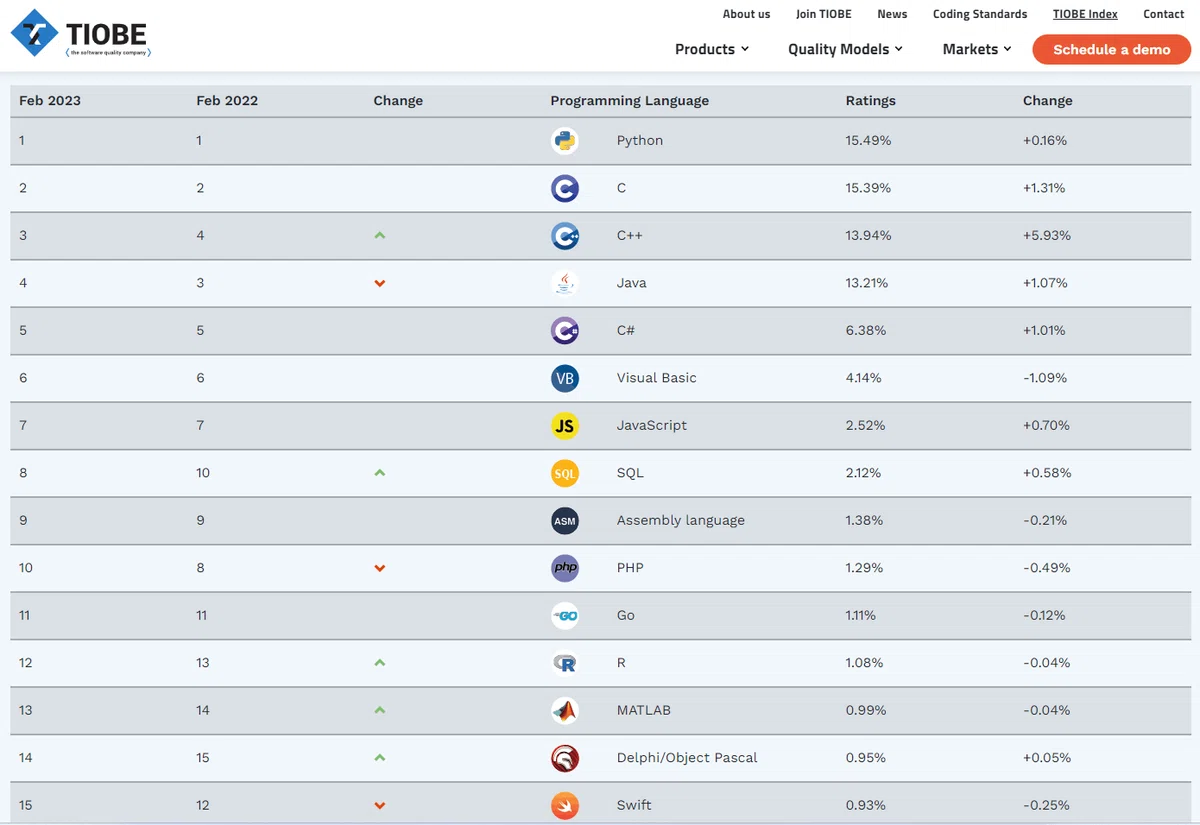The height and width of the screenshot is (825, 1200).
Task: Click the C++ language logo icon
Action: tap(565, 235)
